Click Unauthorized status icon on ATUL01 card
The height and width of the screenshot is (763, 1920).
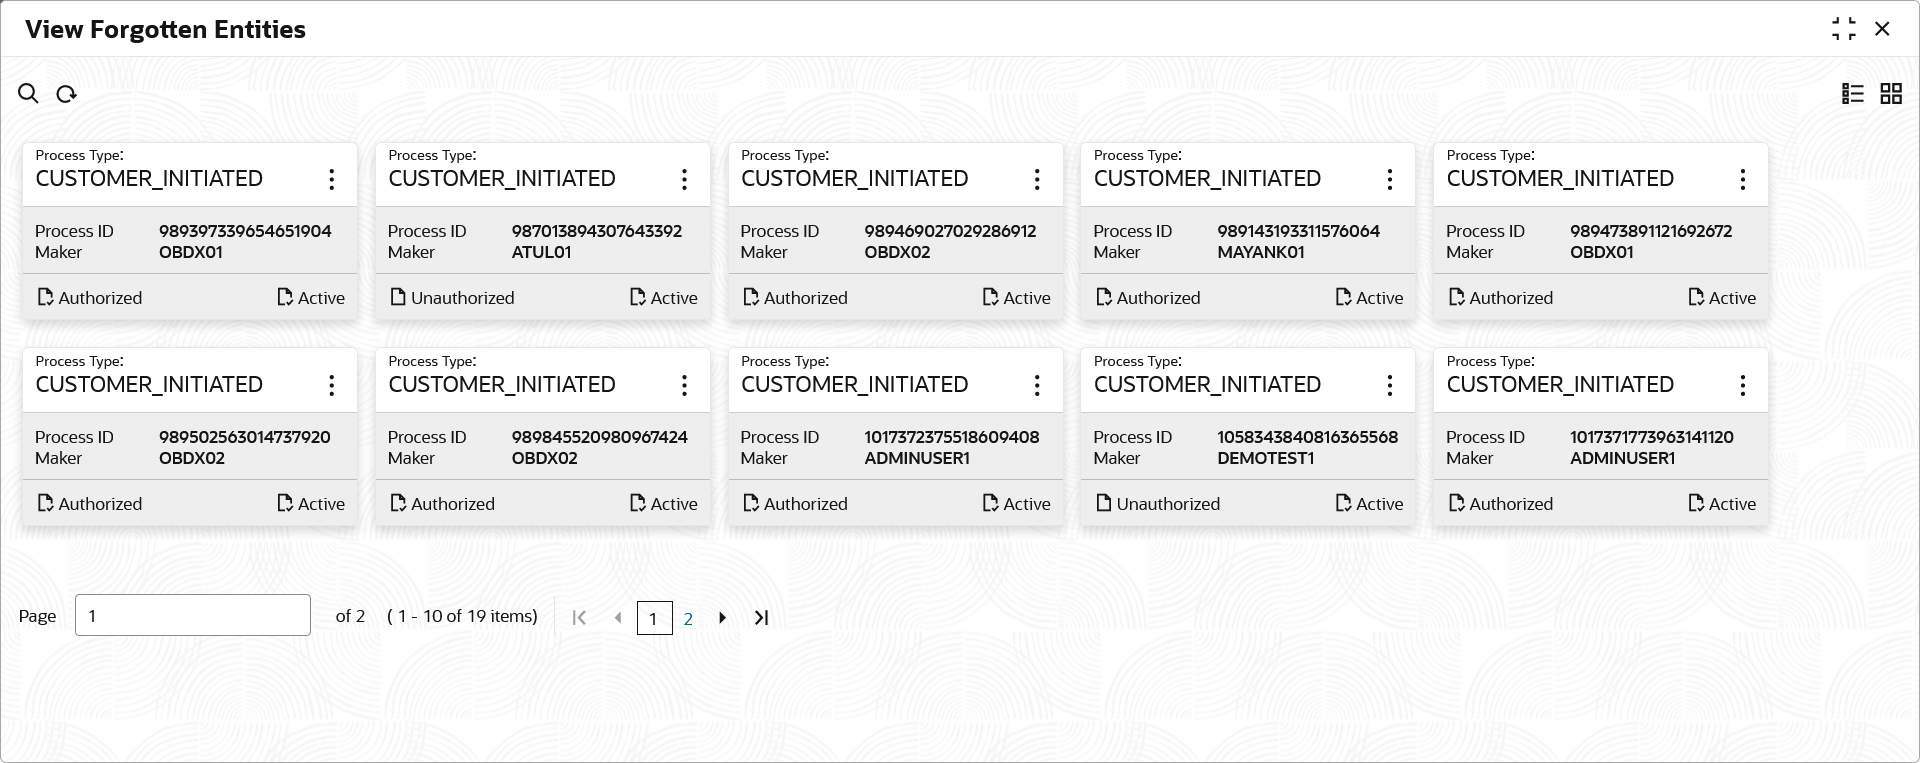coord(398,297)
